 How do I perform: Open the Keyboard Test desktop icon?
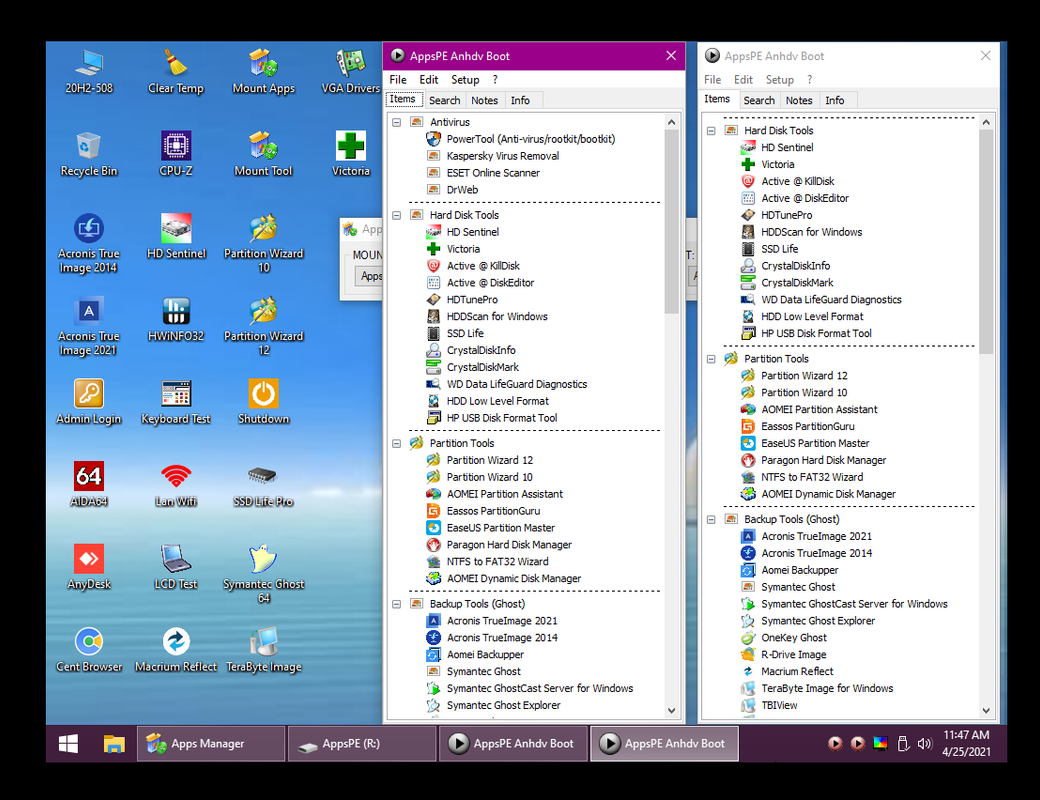click(176, 402)
